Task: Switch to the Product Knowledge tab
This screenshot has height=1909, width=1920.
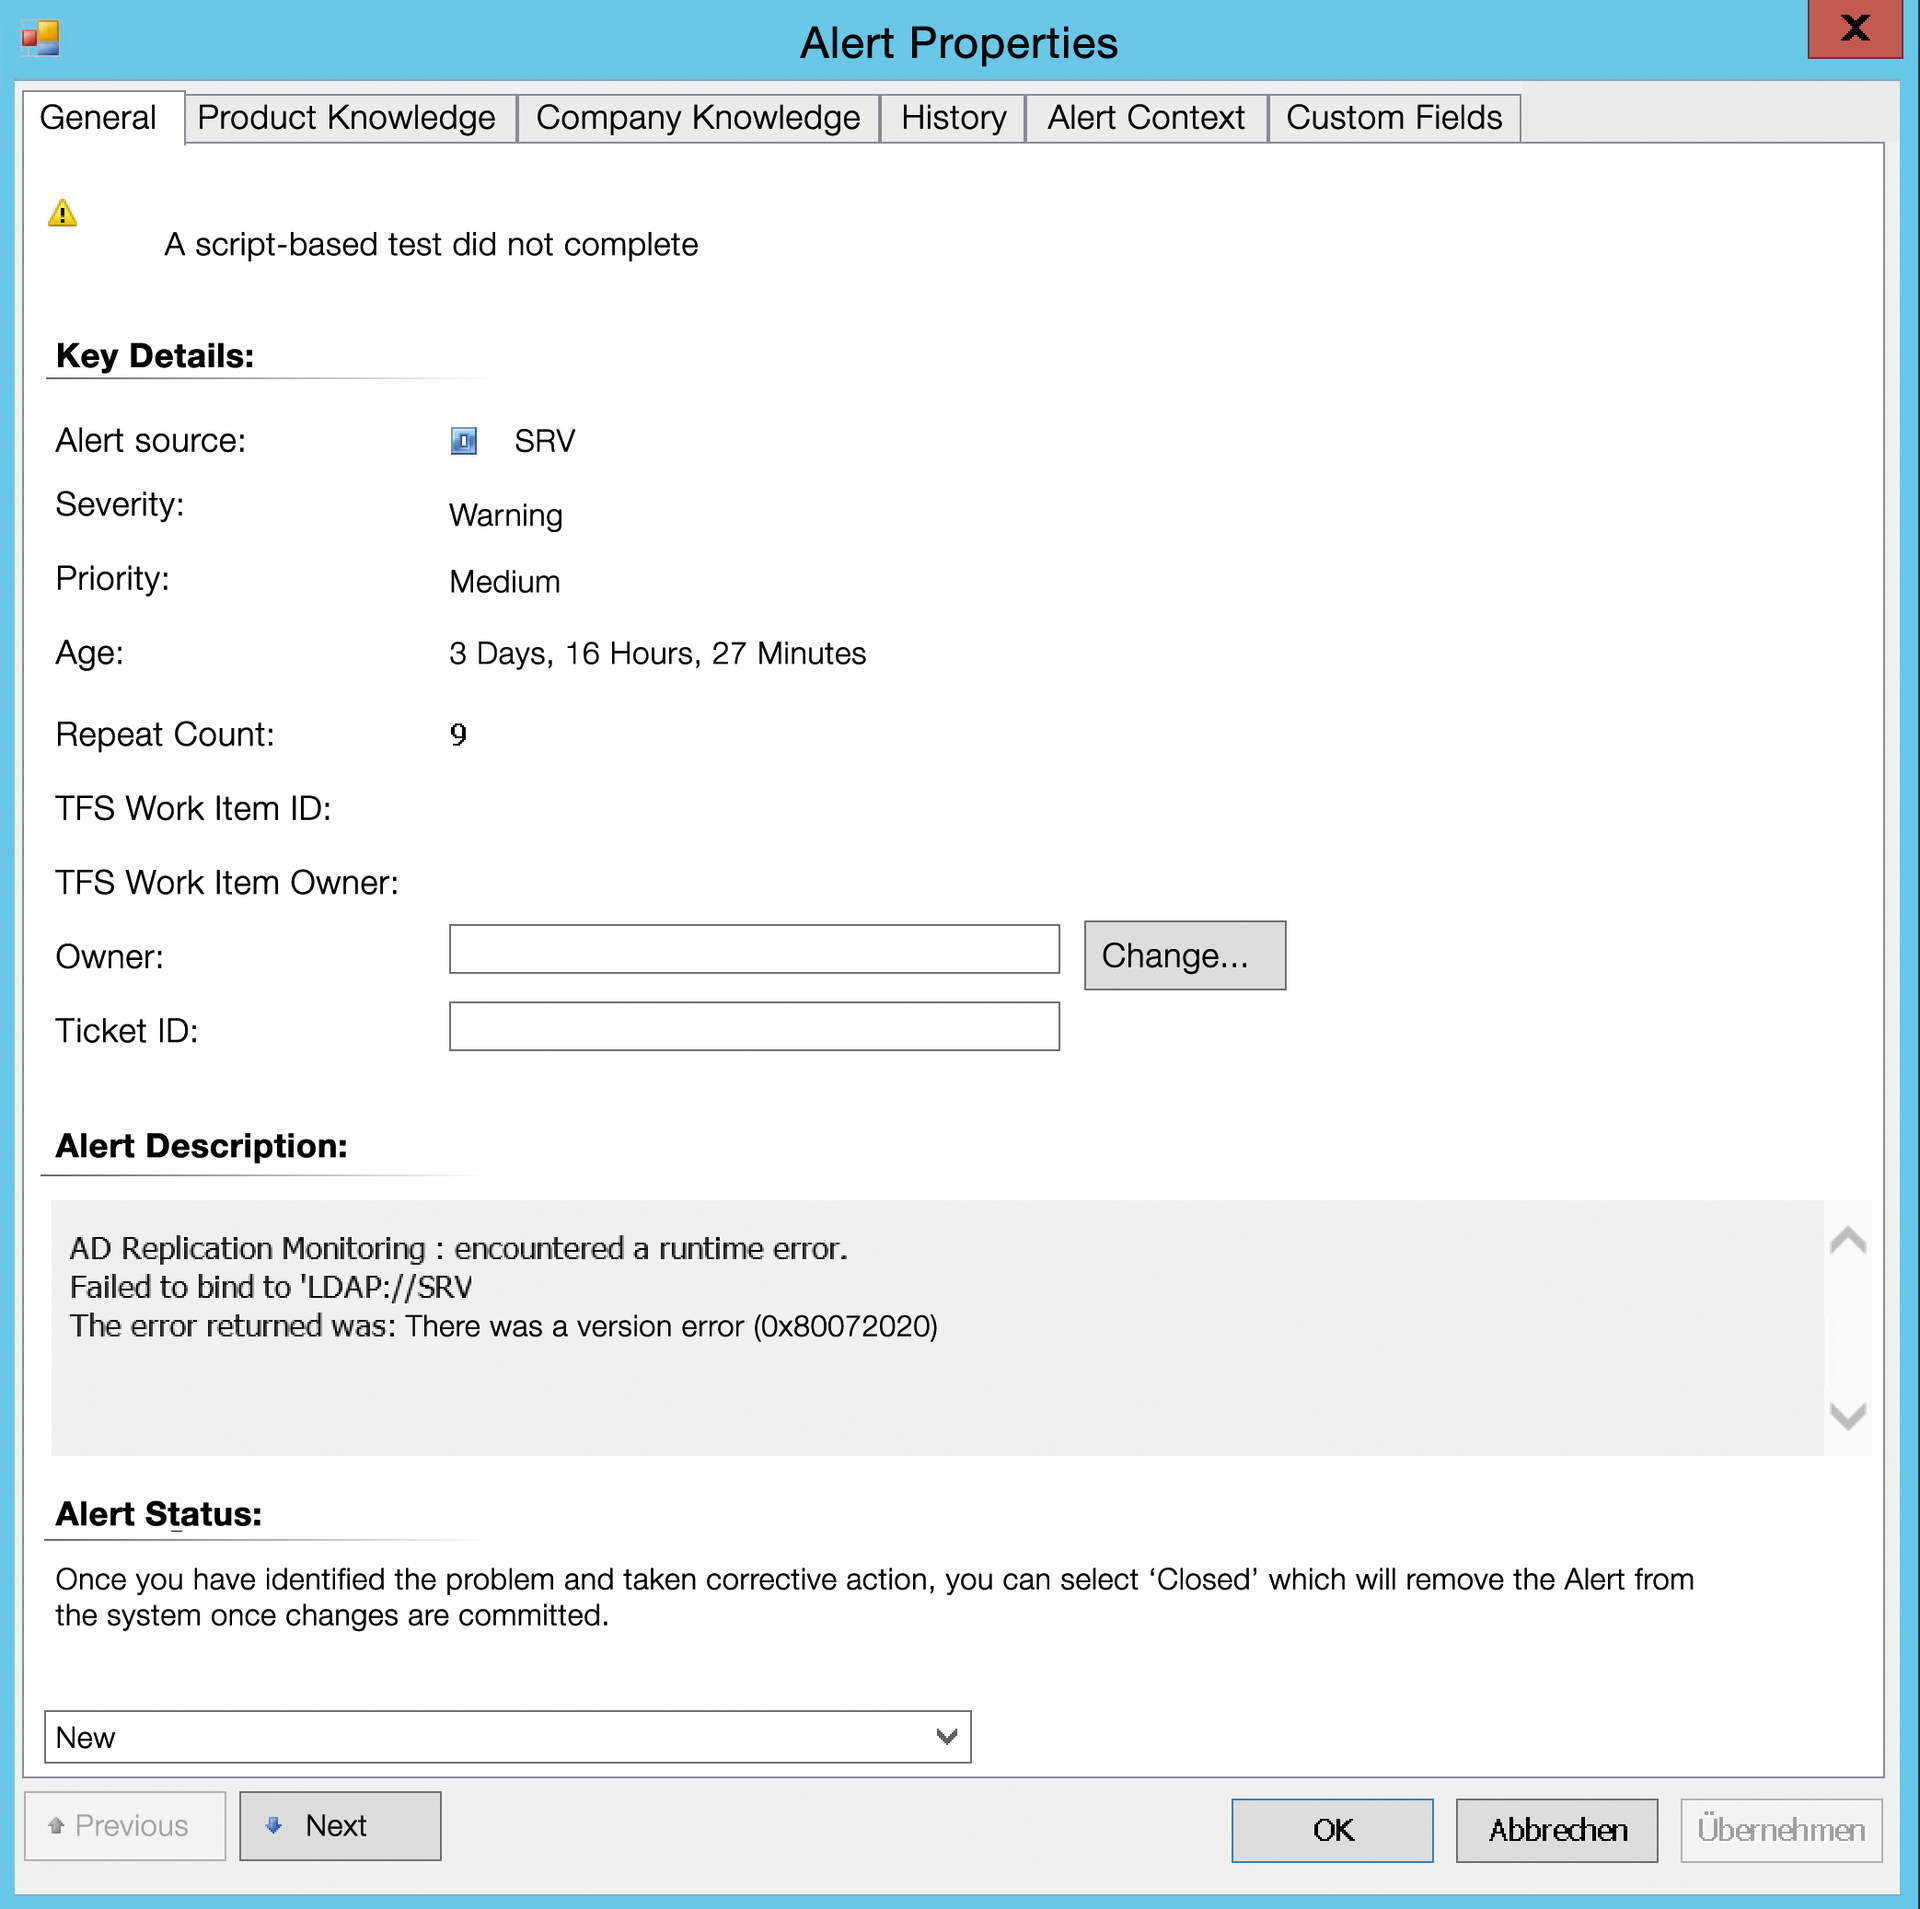Action: [x=346, y=117]
